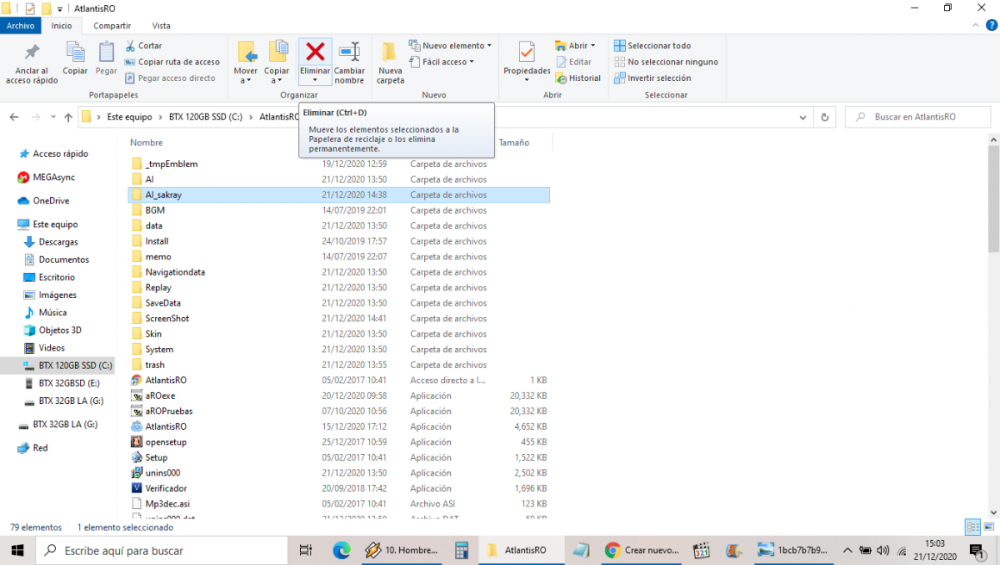This screenshot has height=565, width=1000.
Task: Click the Eliminar red X icon
Action: 315,52
